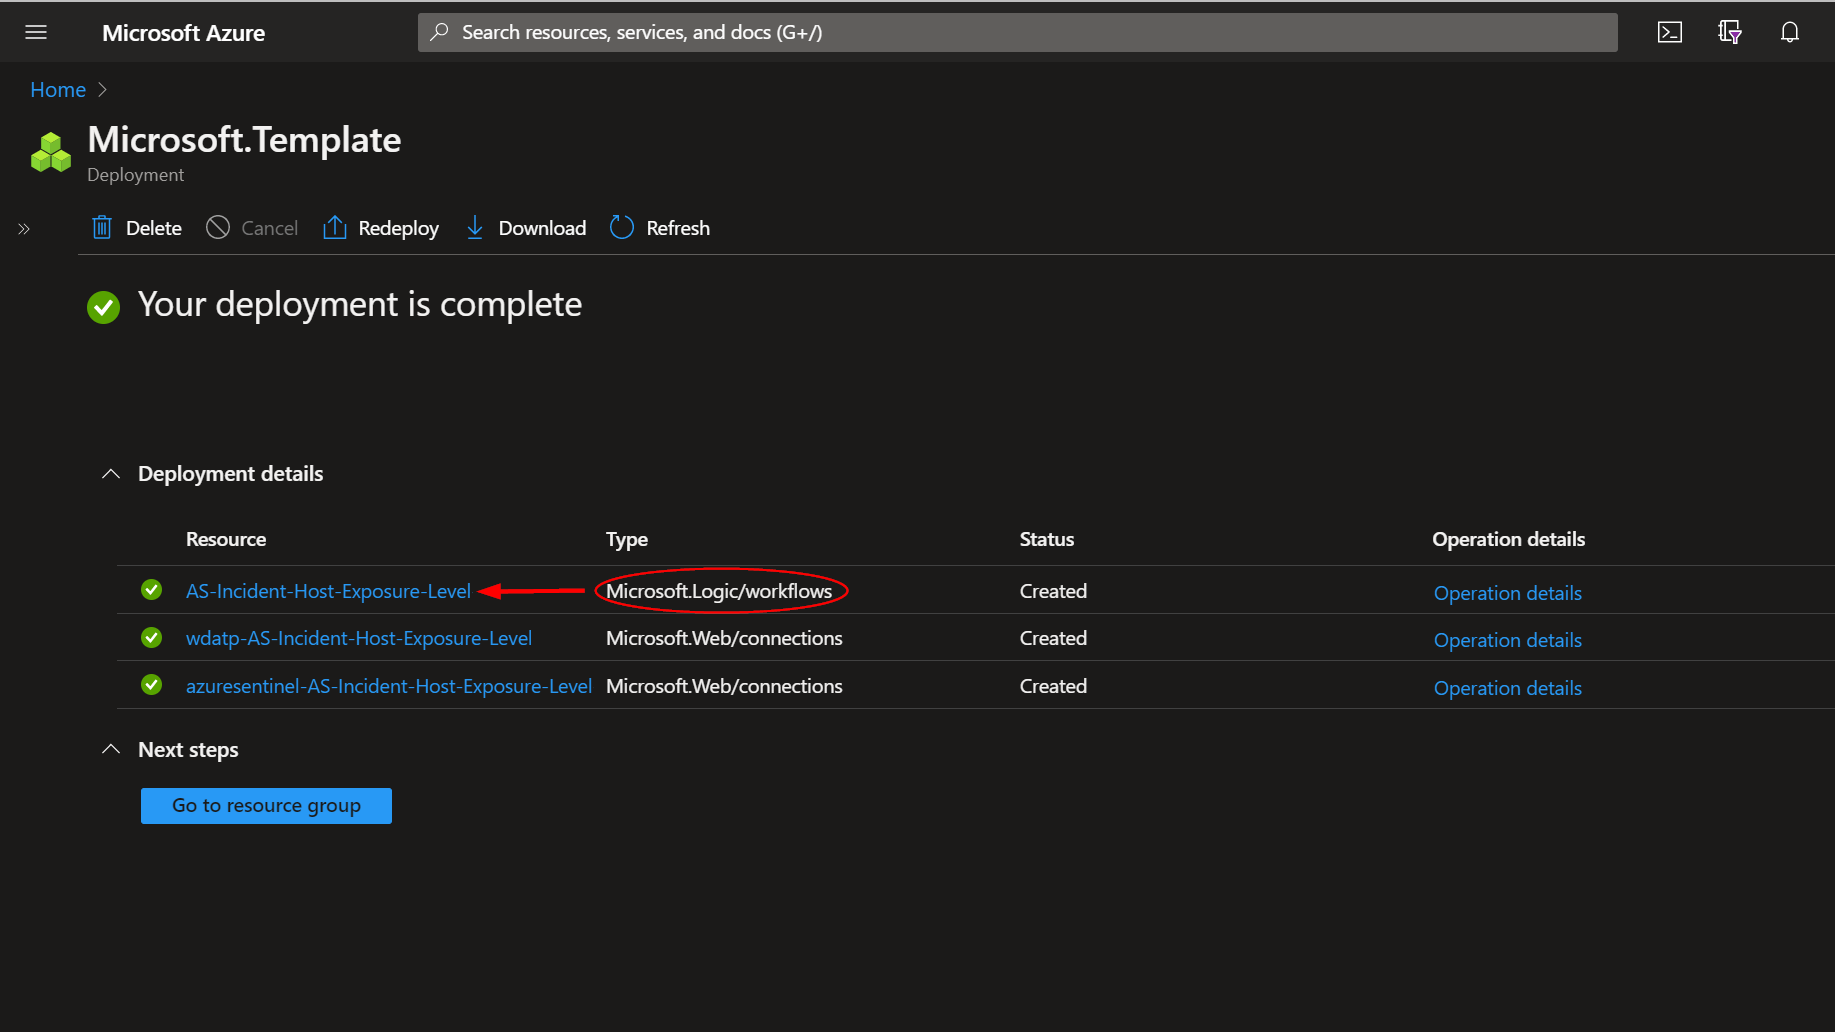The height and width of the screenshot is (1032, 1835).
Task: Click the success check for azuresentinel-AS-Incident row
Action: point(152,685)
